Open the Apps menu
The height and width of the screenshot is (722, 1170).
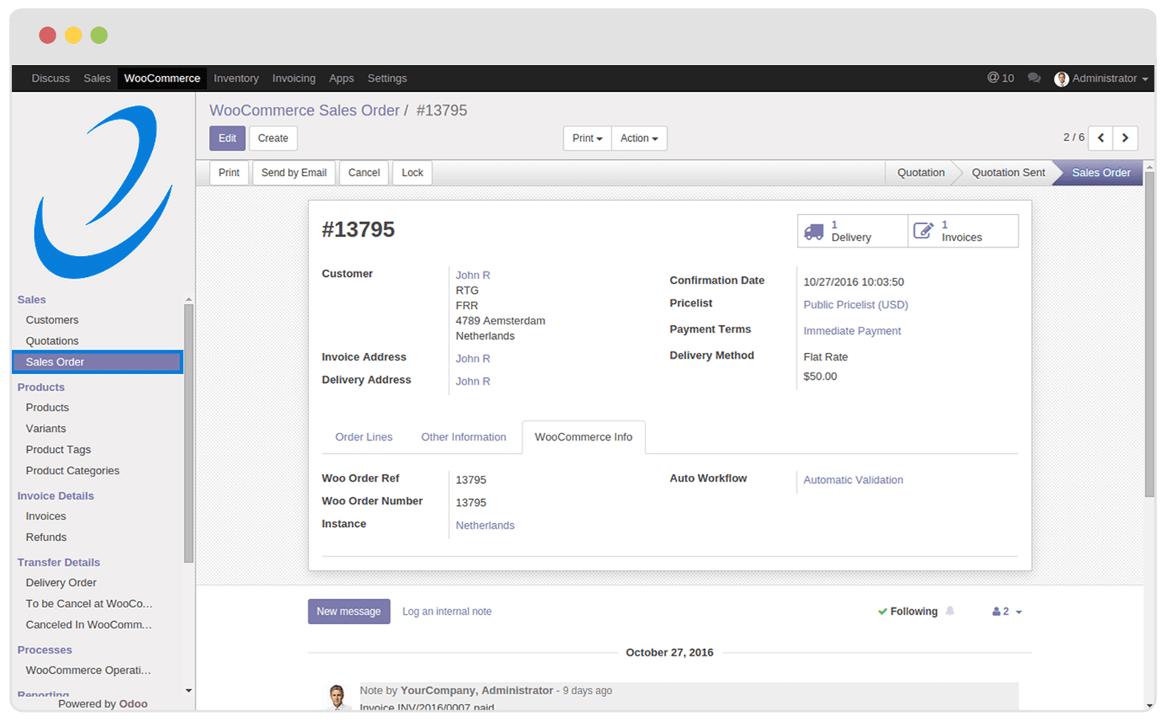[341, 78]
